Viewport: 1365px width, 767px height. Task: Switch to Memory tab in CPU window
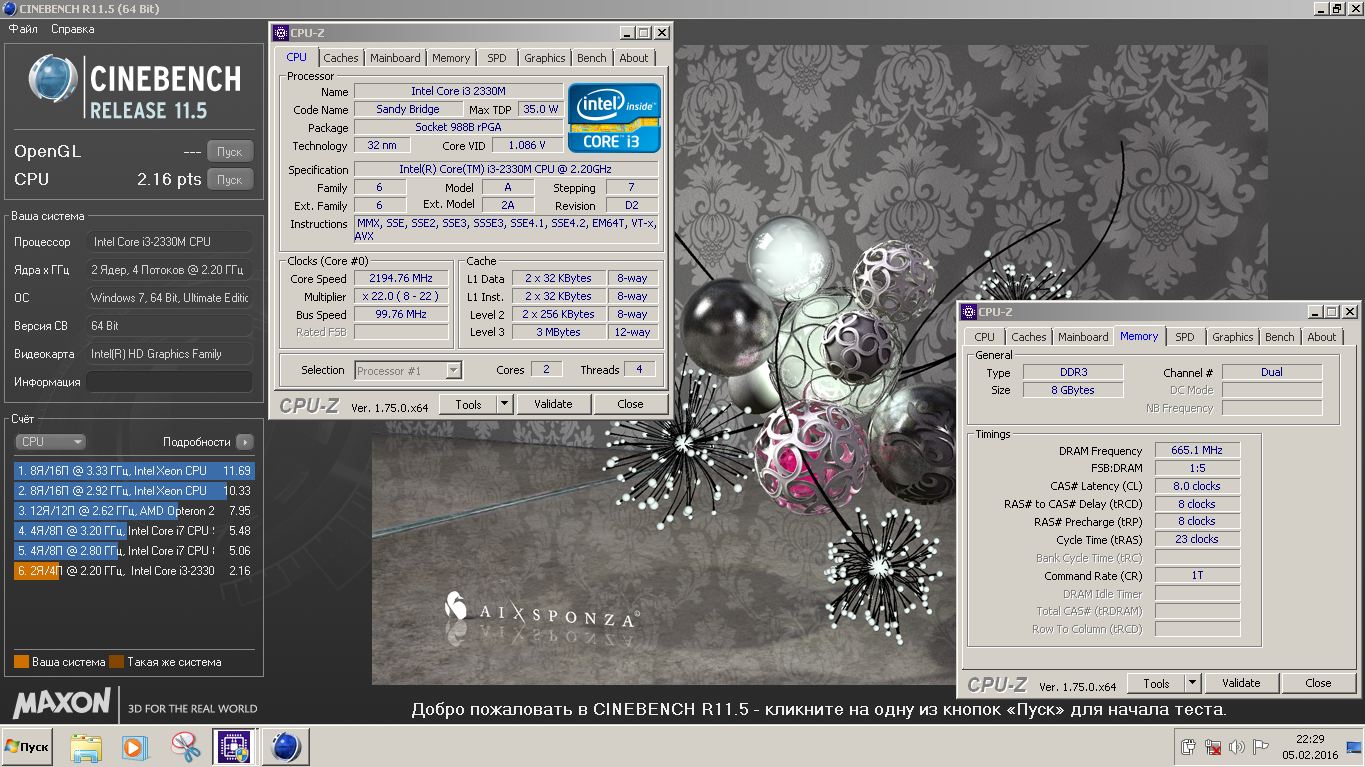click(451, 58)
